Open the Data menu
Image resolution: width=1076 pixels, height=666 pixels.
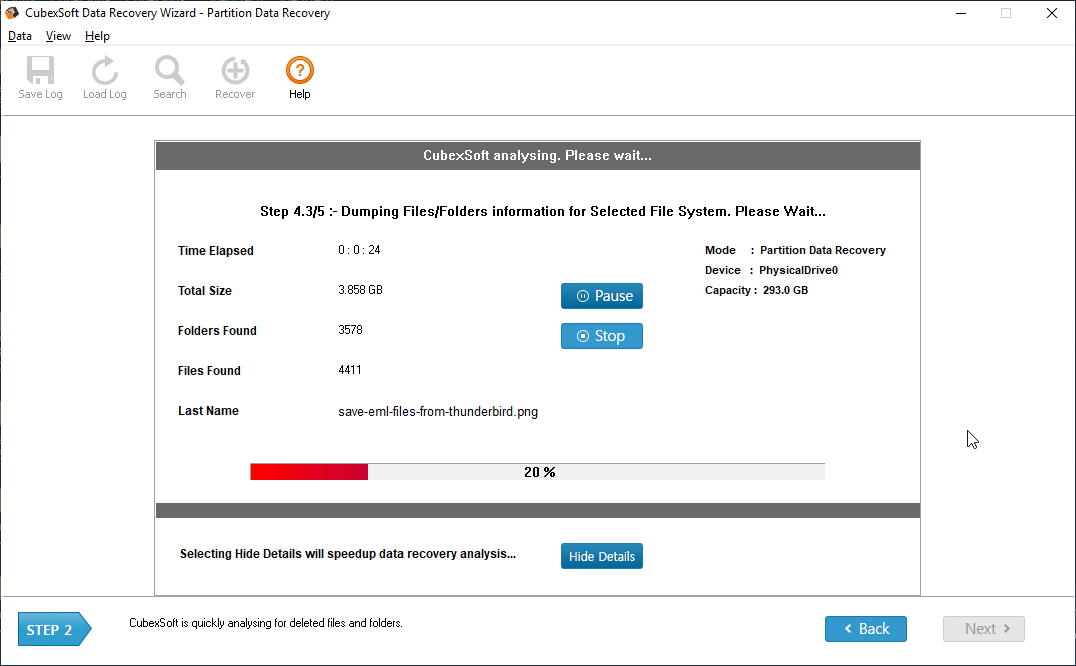(x=20, y=36)
